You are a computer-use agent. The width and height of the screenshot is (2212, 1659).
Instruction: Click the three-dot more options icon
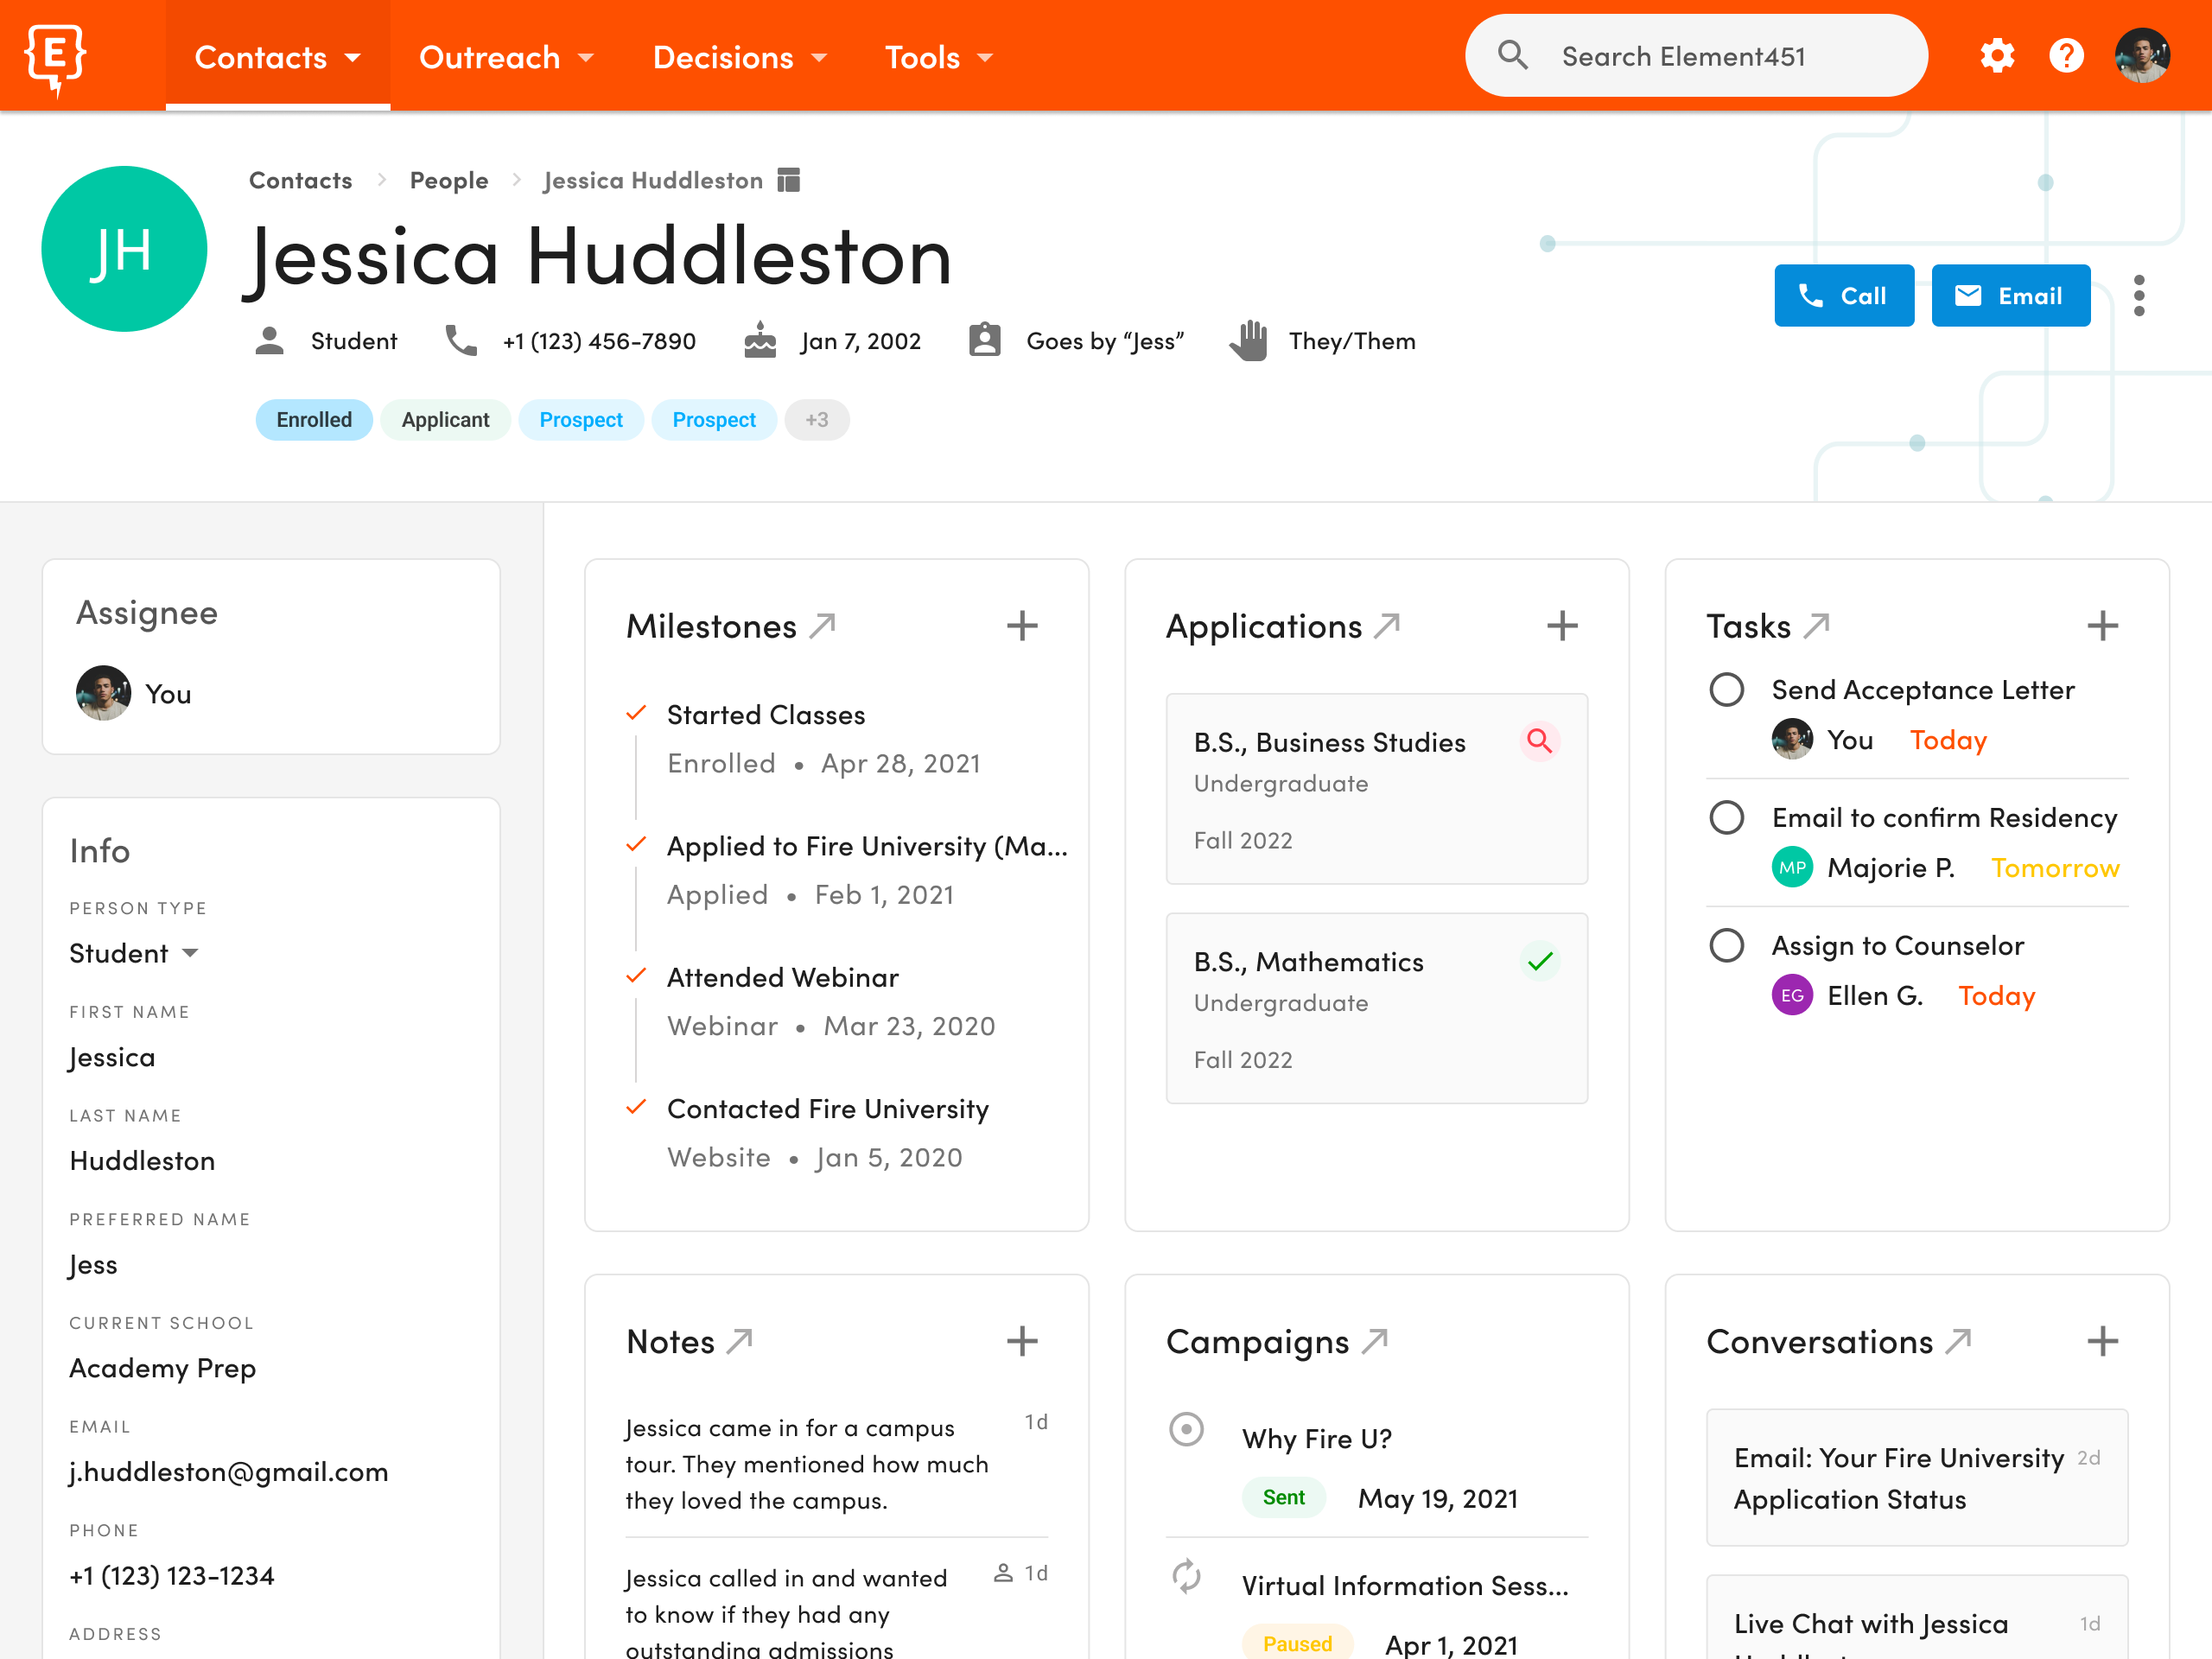tap(2139, 296)
